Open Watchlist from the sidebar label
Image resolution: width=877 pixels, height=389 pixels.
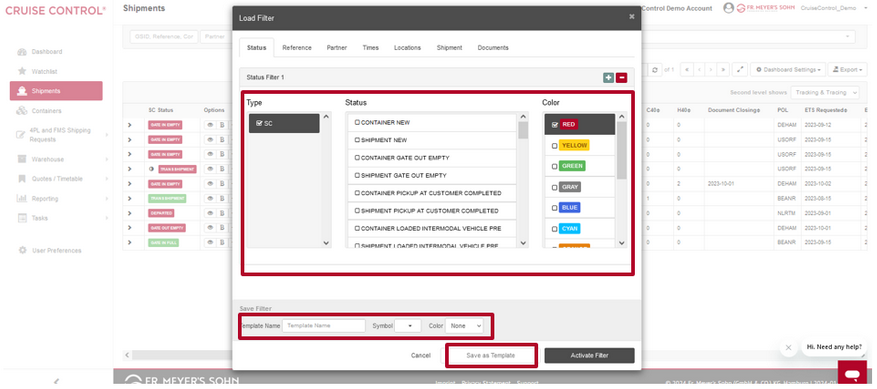(45, 72)
